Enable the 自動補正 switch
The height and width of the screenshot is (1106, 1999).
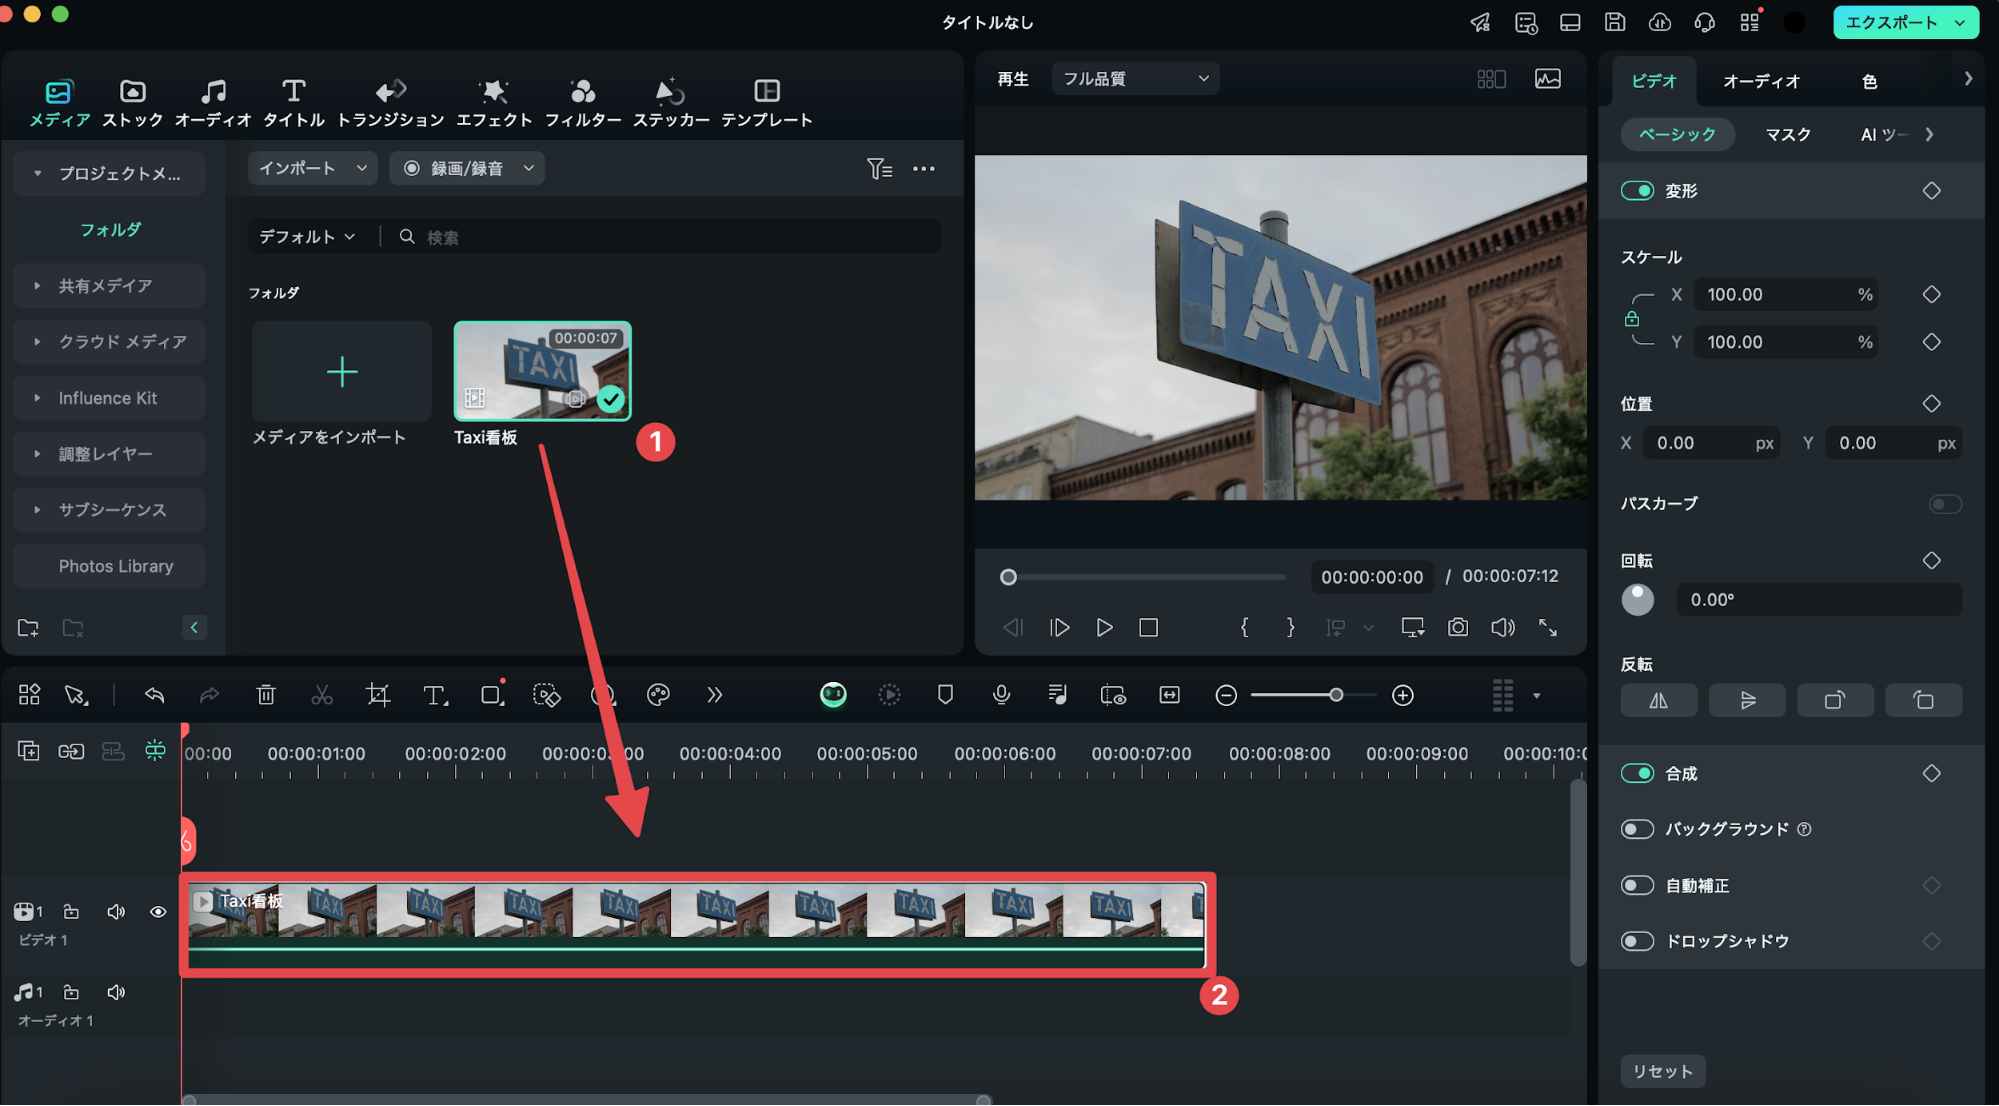pyautogui.click(x=1637, y=885)
